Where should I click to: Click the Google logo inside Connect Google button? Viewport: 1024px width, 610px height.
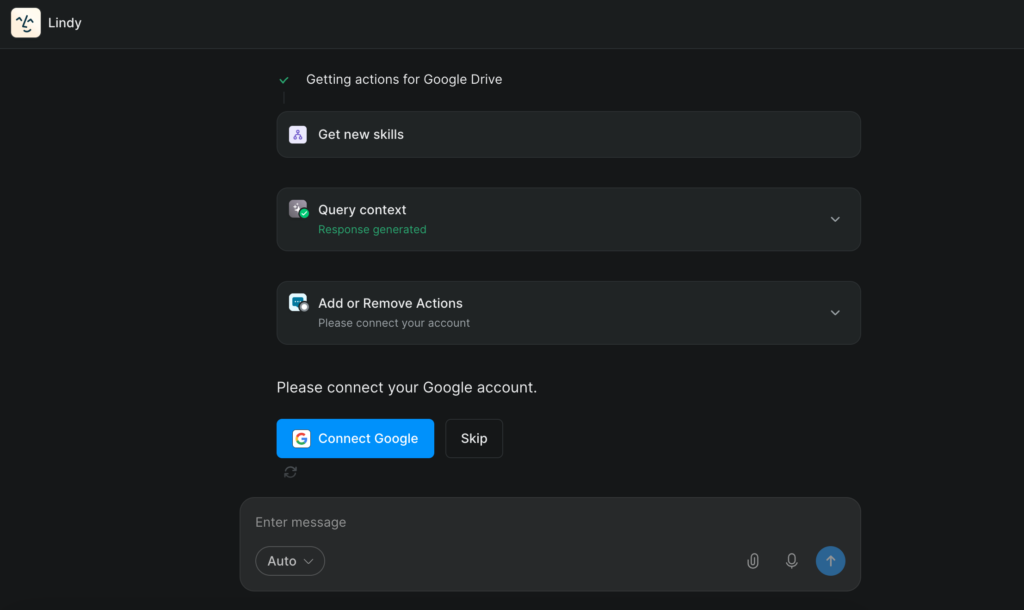tap(303, 438)
